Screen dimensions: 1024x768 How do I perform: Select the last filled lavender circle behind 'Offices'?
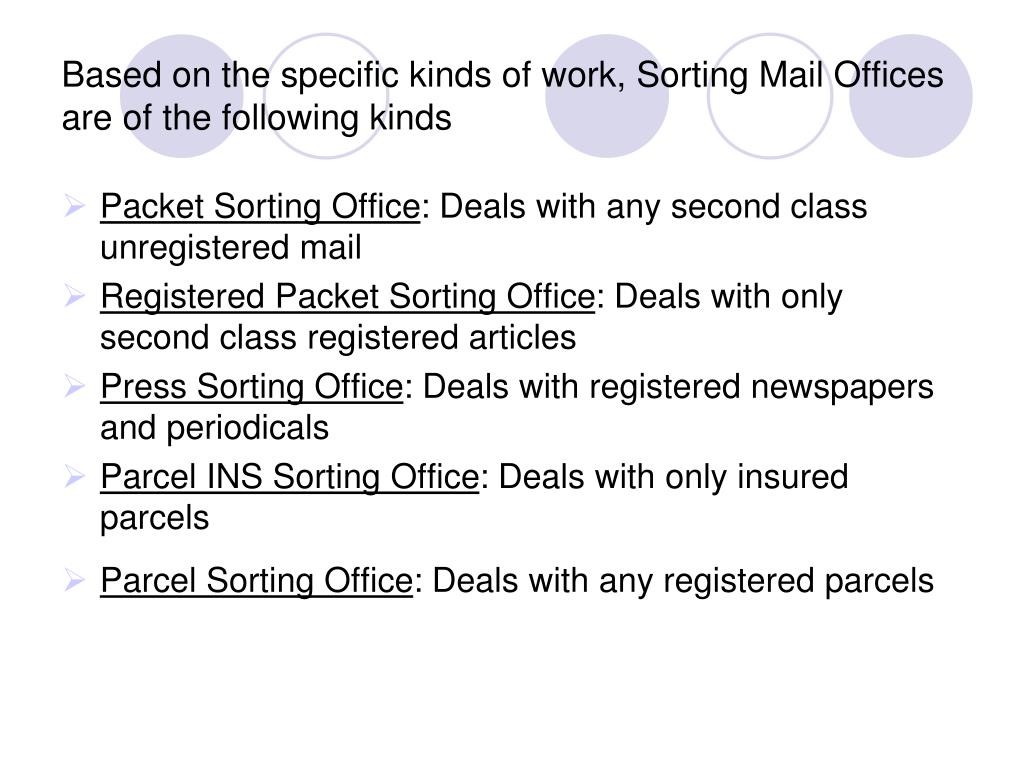click(911, 96)
